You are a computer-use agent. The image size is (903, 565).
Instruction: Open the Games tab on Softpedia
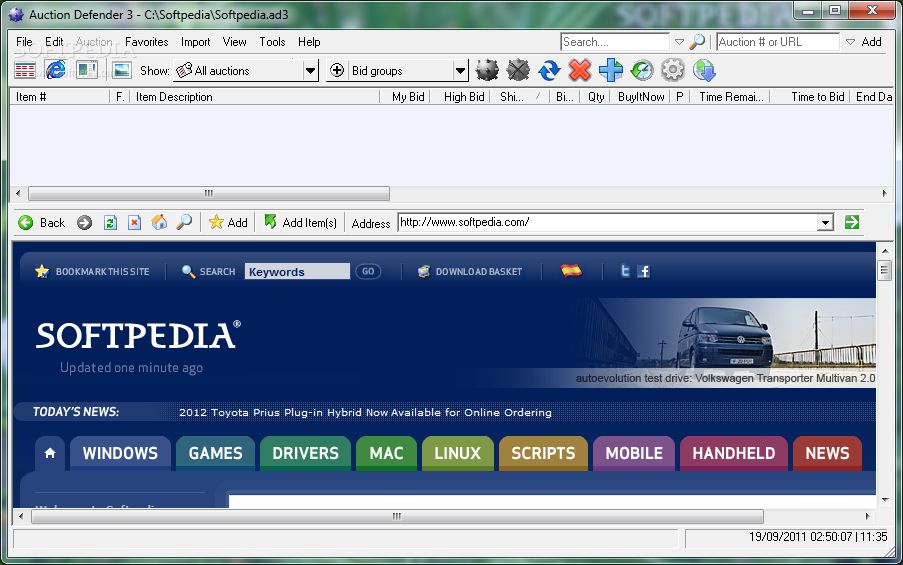(x=215, y=453)
